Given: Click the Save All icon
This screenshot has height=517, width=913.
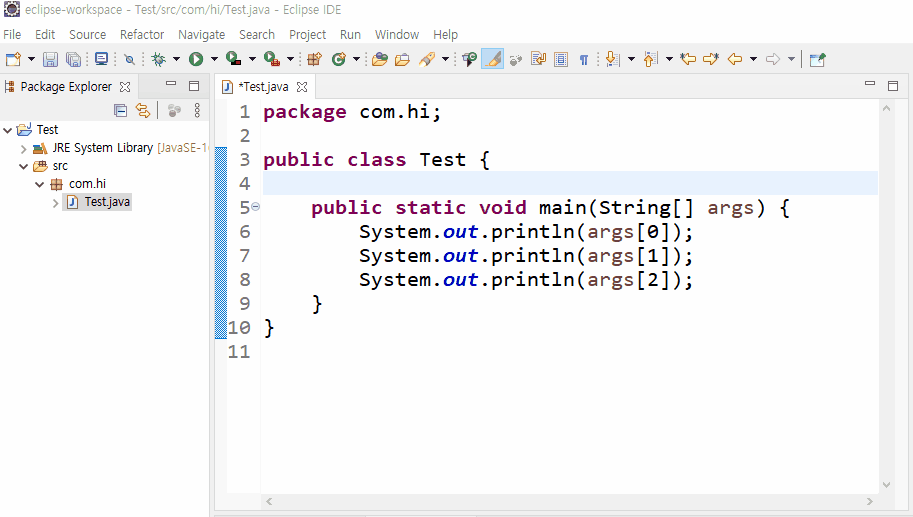Looking at the screenshot, I should coord(73,59).
